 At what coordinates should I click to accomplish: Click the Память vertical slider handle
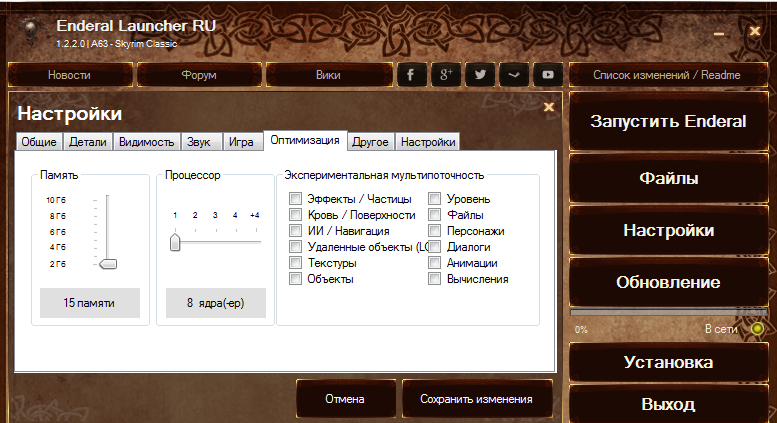coord(108,263)
